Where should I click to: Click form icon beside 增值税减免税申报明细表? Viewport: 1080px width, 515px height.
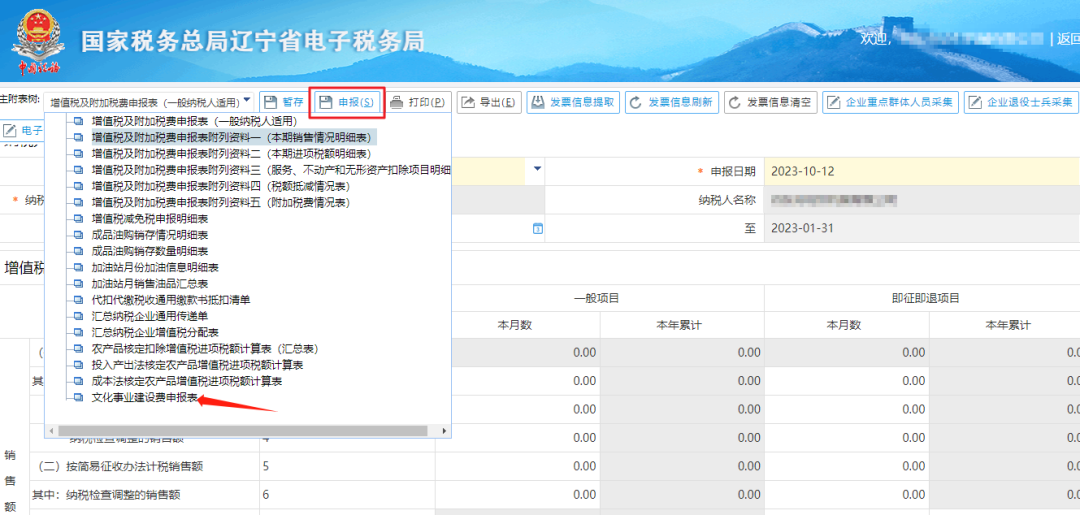tap(78, 218)
